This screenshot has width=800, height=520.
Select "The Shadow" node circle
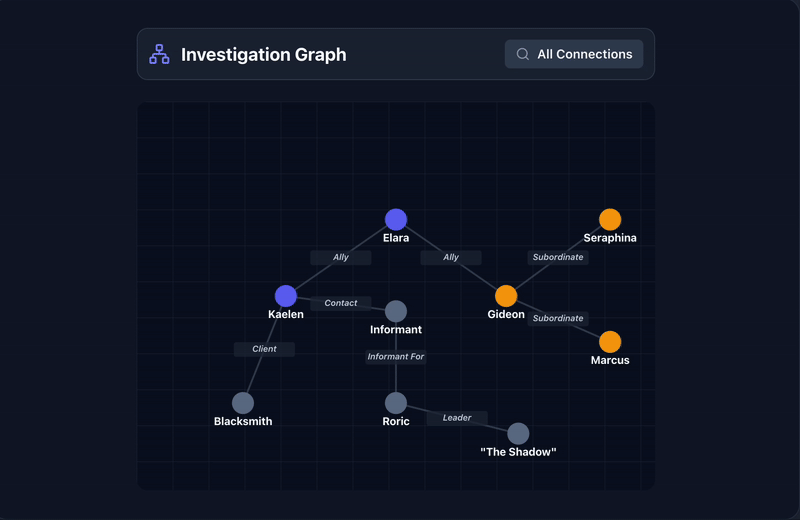click(x=518, y=434)
